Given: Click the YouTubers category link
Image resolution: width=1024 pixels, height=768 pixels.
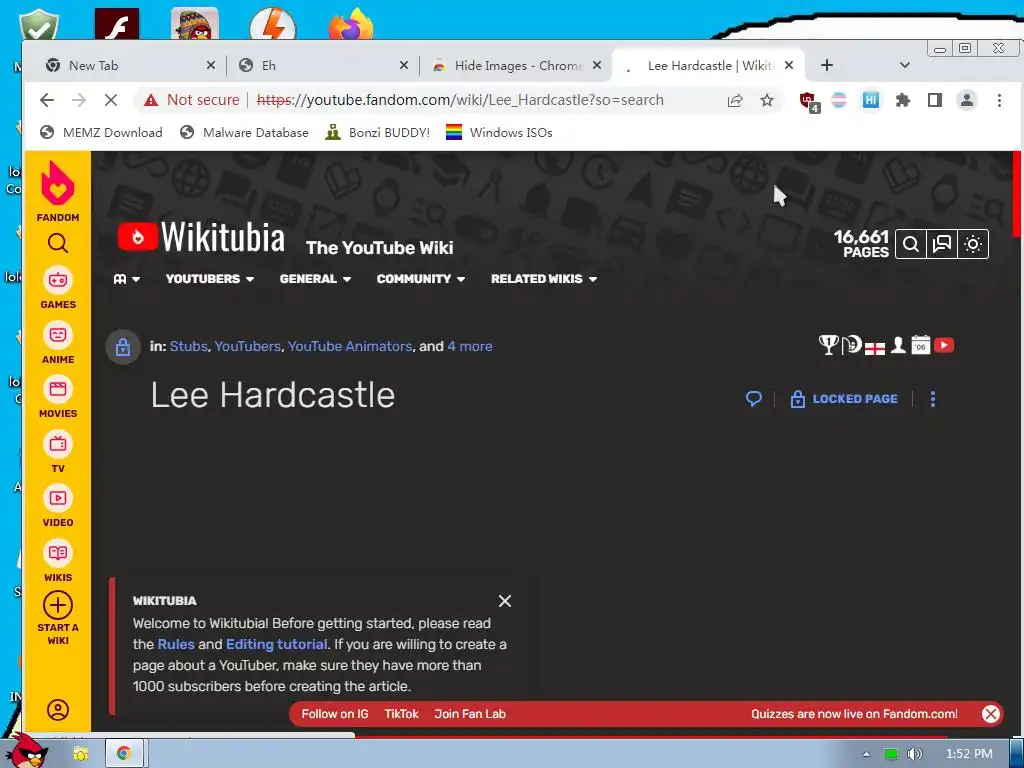Looking at the screenshot, I should 247,346.
